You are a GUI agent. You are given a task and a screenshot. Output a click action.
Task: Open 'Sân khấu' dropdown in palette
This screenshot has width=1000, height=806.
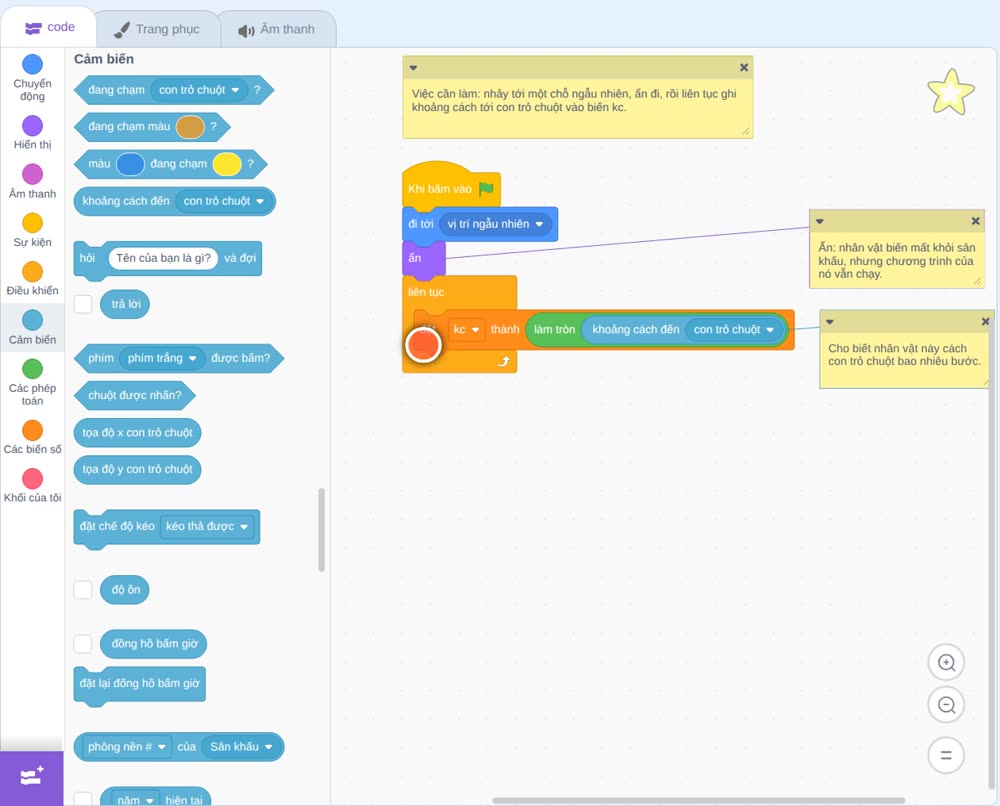click(241, 747)
